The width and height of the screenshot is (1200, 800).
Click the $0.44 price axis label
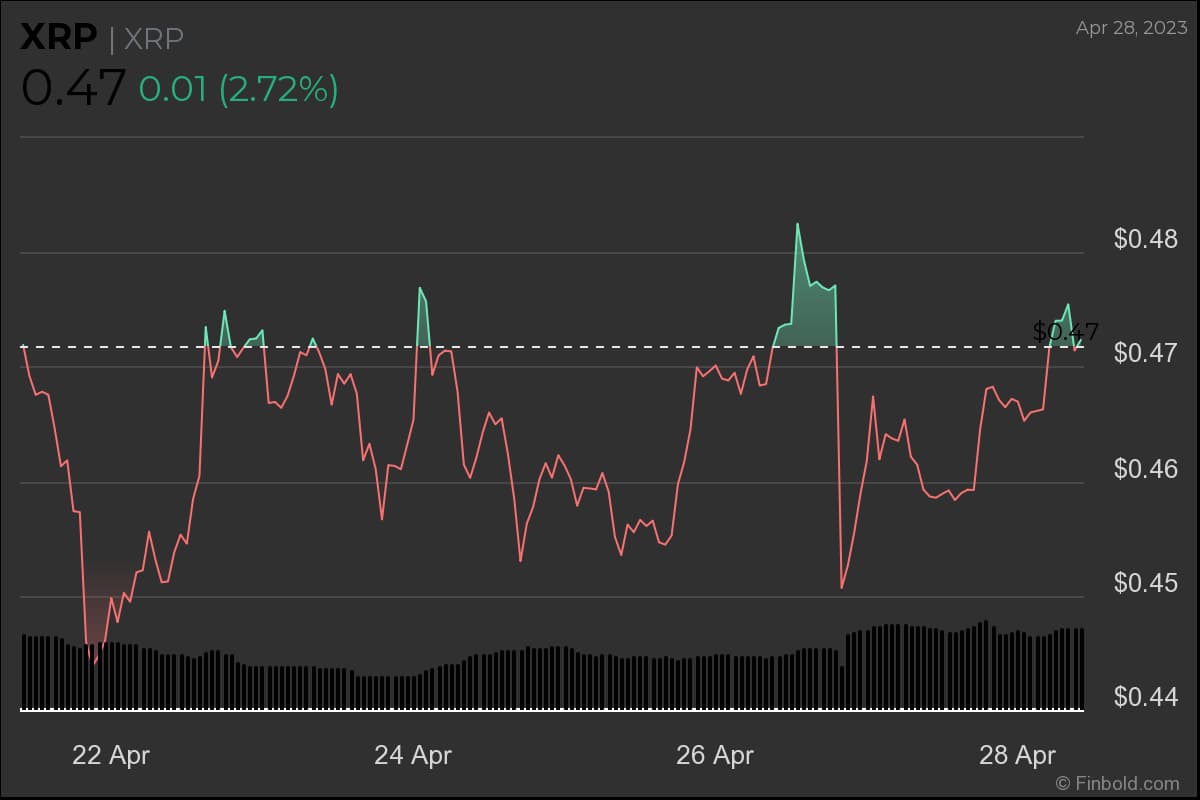coord(1146,696)
